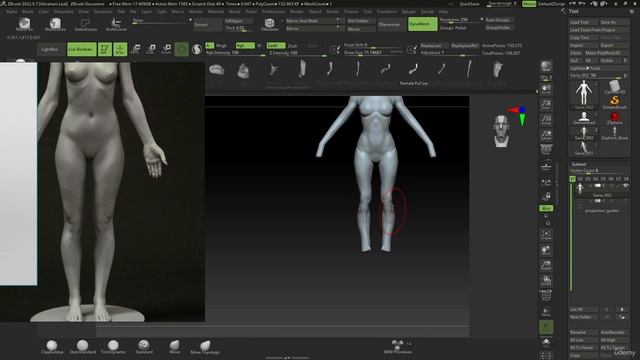
Task: Adjust the Rgb Intensity slider
Action: [x=235, y=53]
